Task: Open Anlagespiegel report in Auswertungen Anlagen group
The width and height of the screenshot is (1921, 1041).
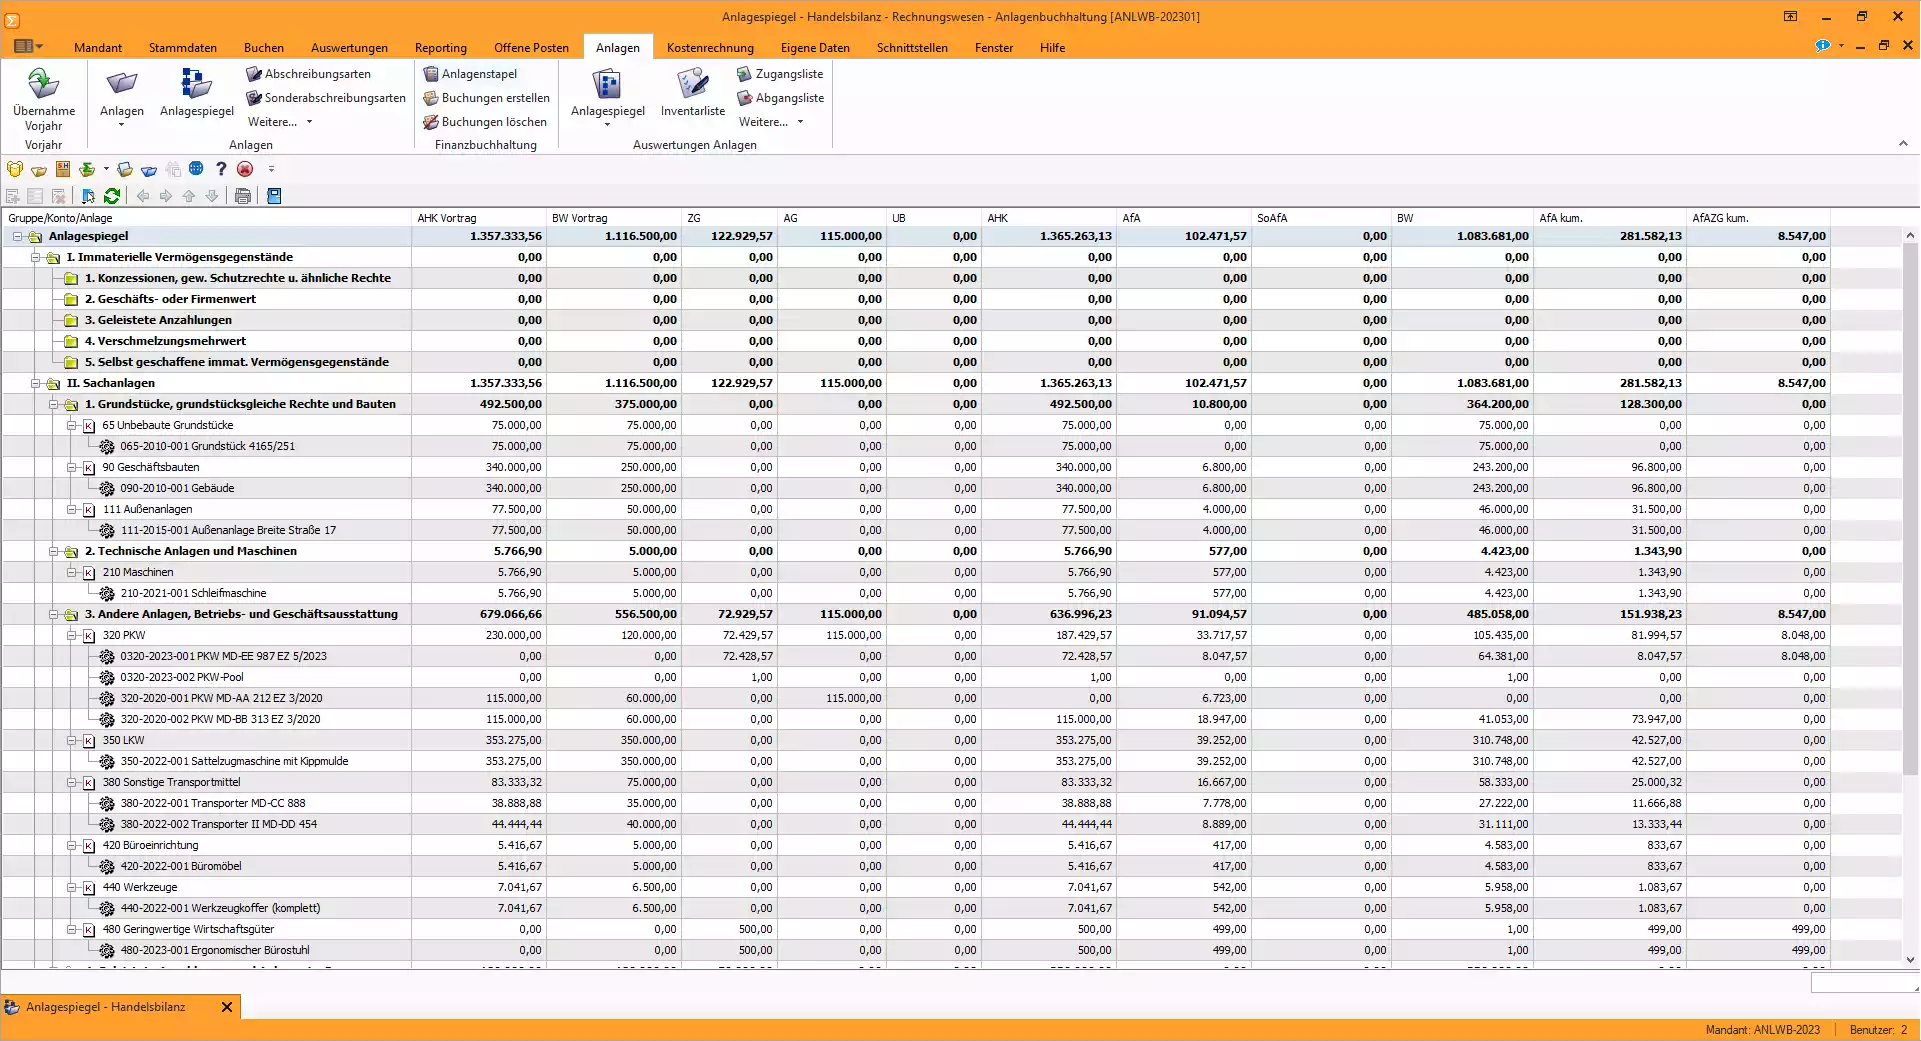Action: [x=607, y=92]
